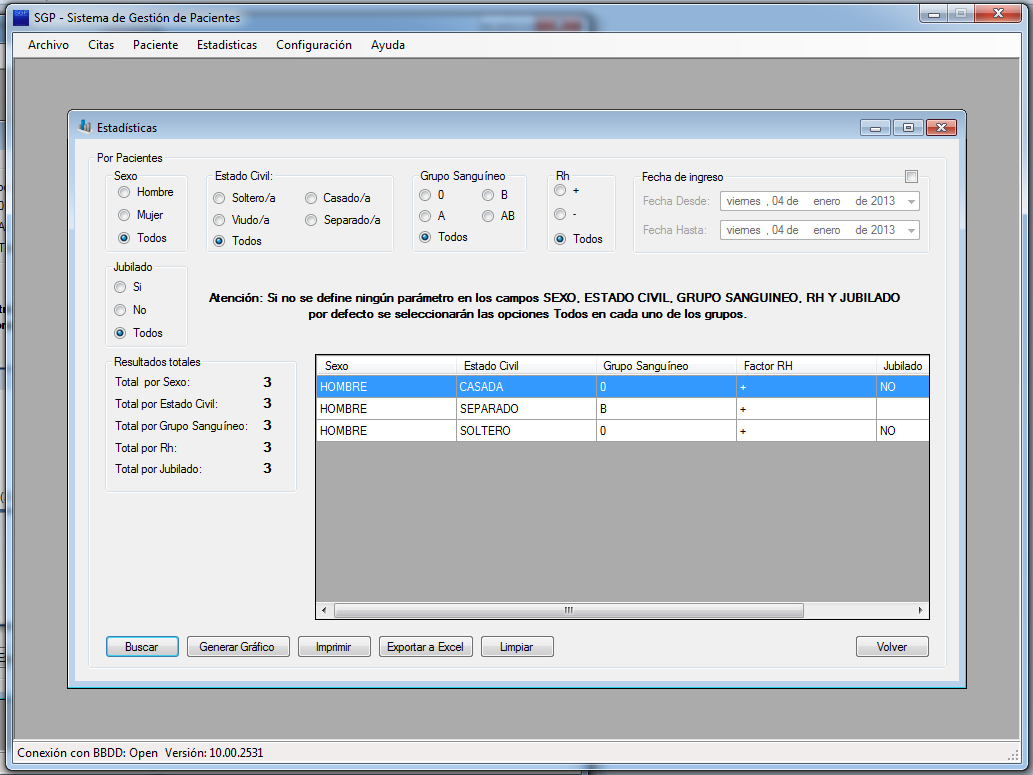1033x775 pixels.
Task: Enable the Fecha de ingreso checkbox
Action: tap(911, 177)
